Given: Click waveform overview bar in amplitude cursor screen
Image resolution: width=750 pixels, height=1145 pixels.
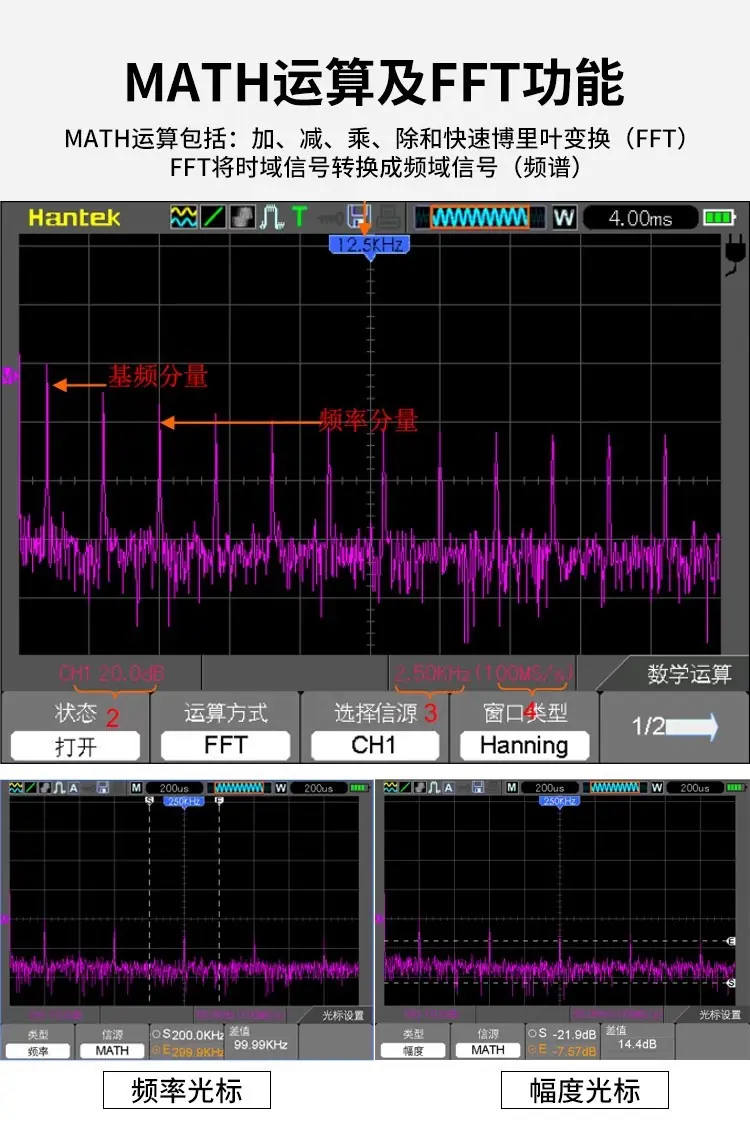Looking at the screenshot, I should (x=615, y=787).
